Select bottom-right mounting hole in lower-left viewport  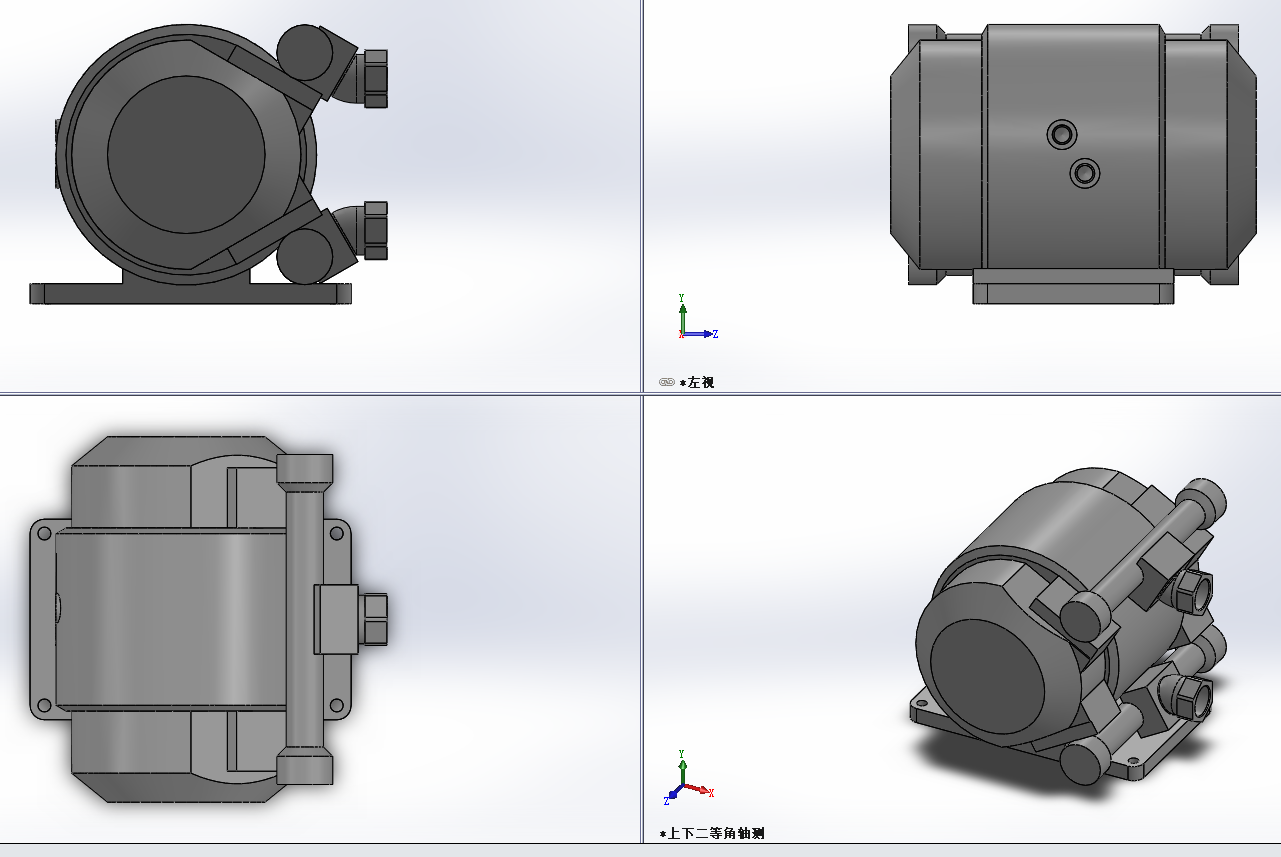pos(337,705)
